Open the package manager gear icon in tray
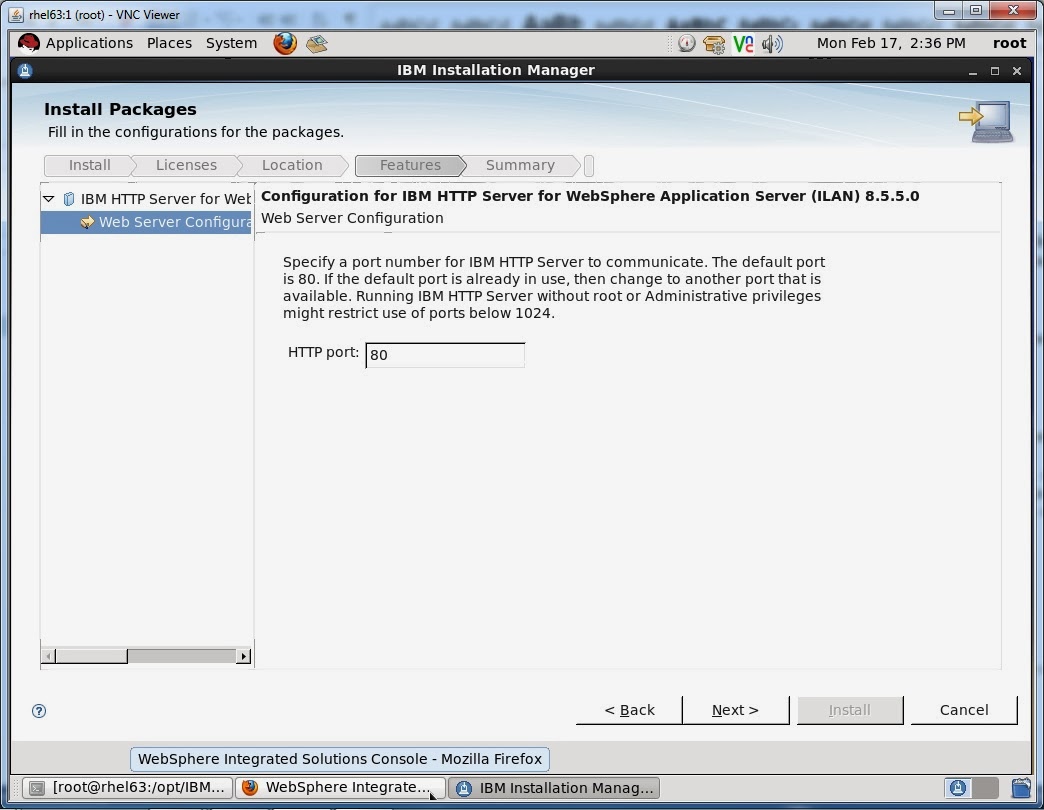 pos(714,43)
